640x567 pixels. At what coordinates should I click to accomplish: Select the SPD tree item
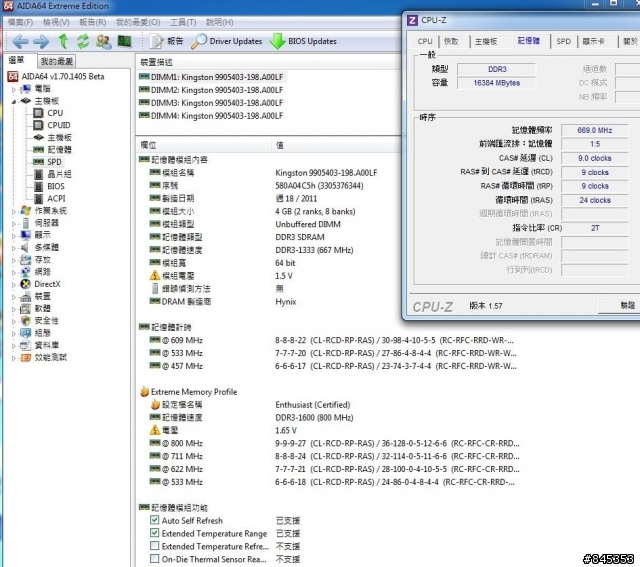[x=48, y=162]
